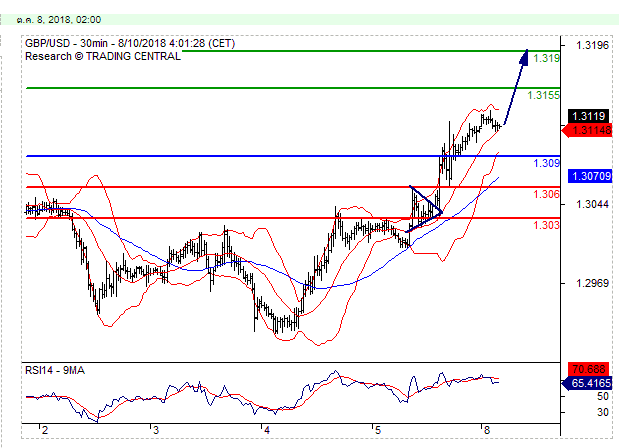Screen dimensions: 619x448
Task: Click the 1.2969 price axis label
Action: click(592, 283)
